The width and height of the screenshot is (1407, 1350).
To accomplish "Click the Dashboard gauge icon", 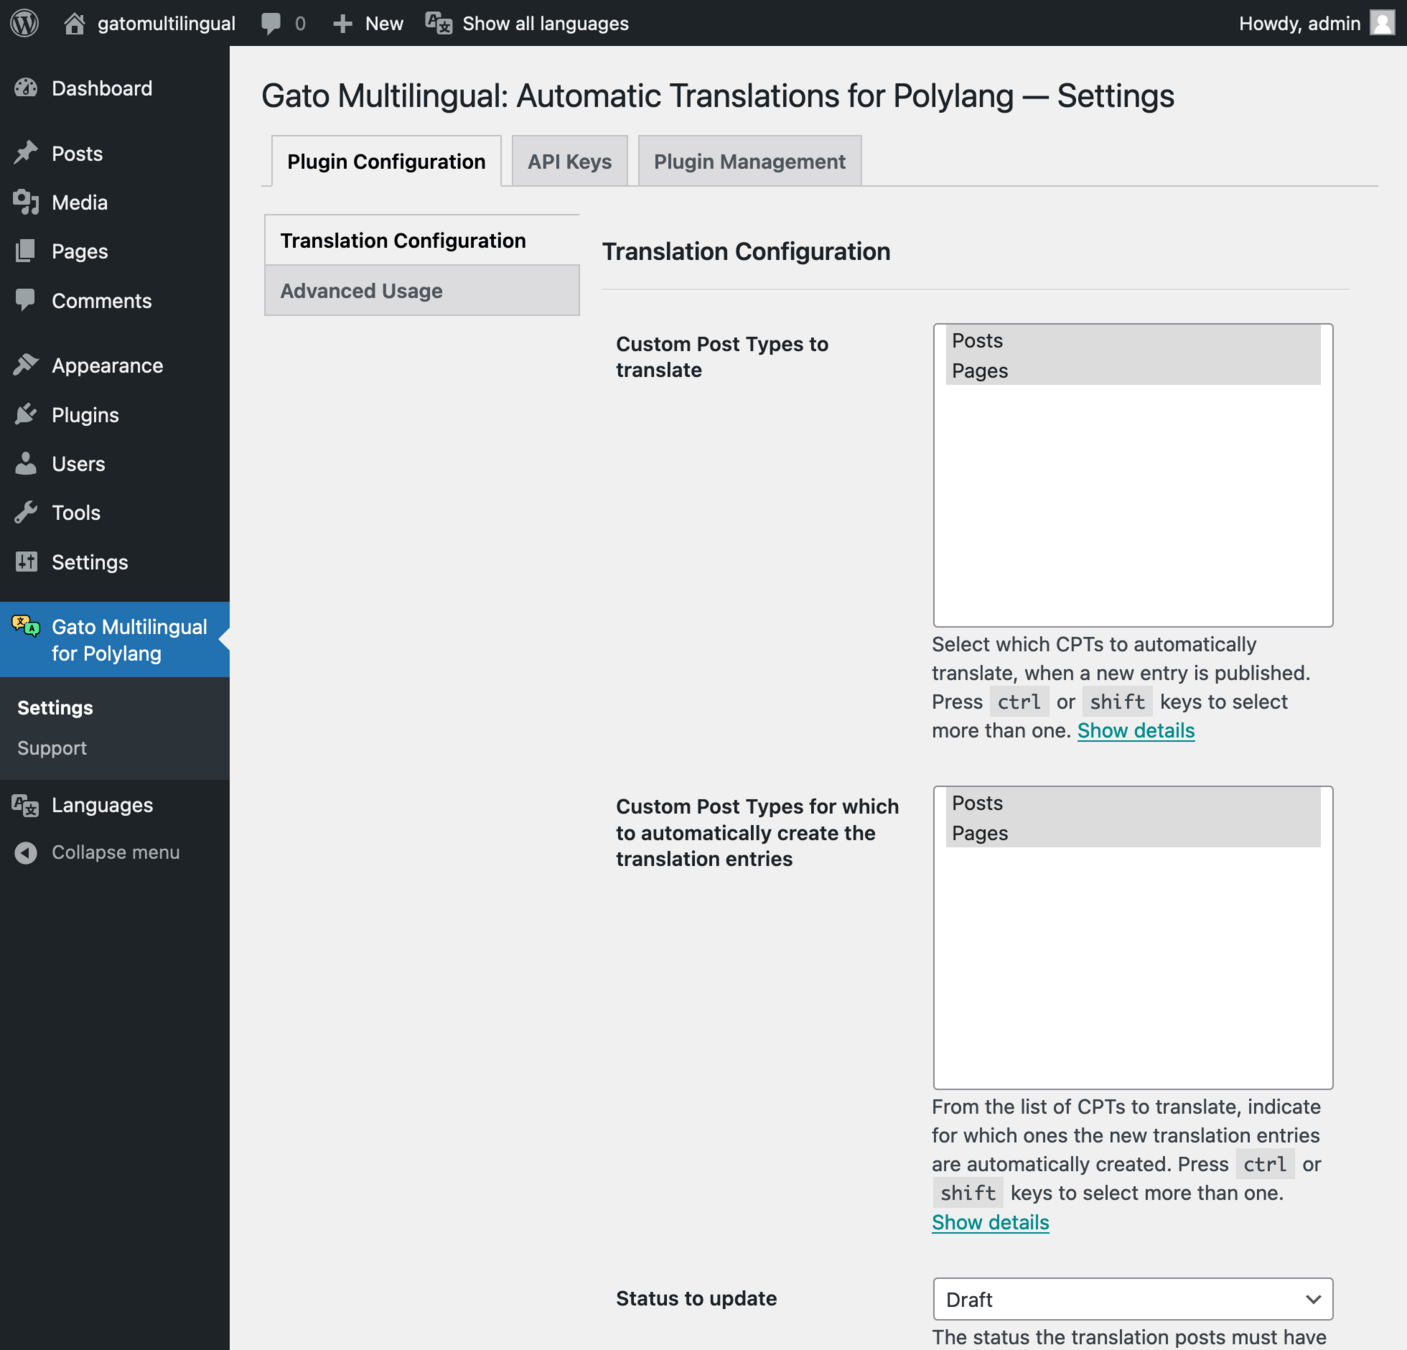I will [x=26, y=88].
